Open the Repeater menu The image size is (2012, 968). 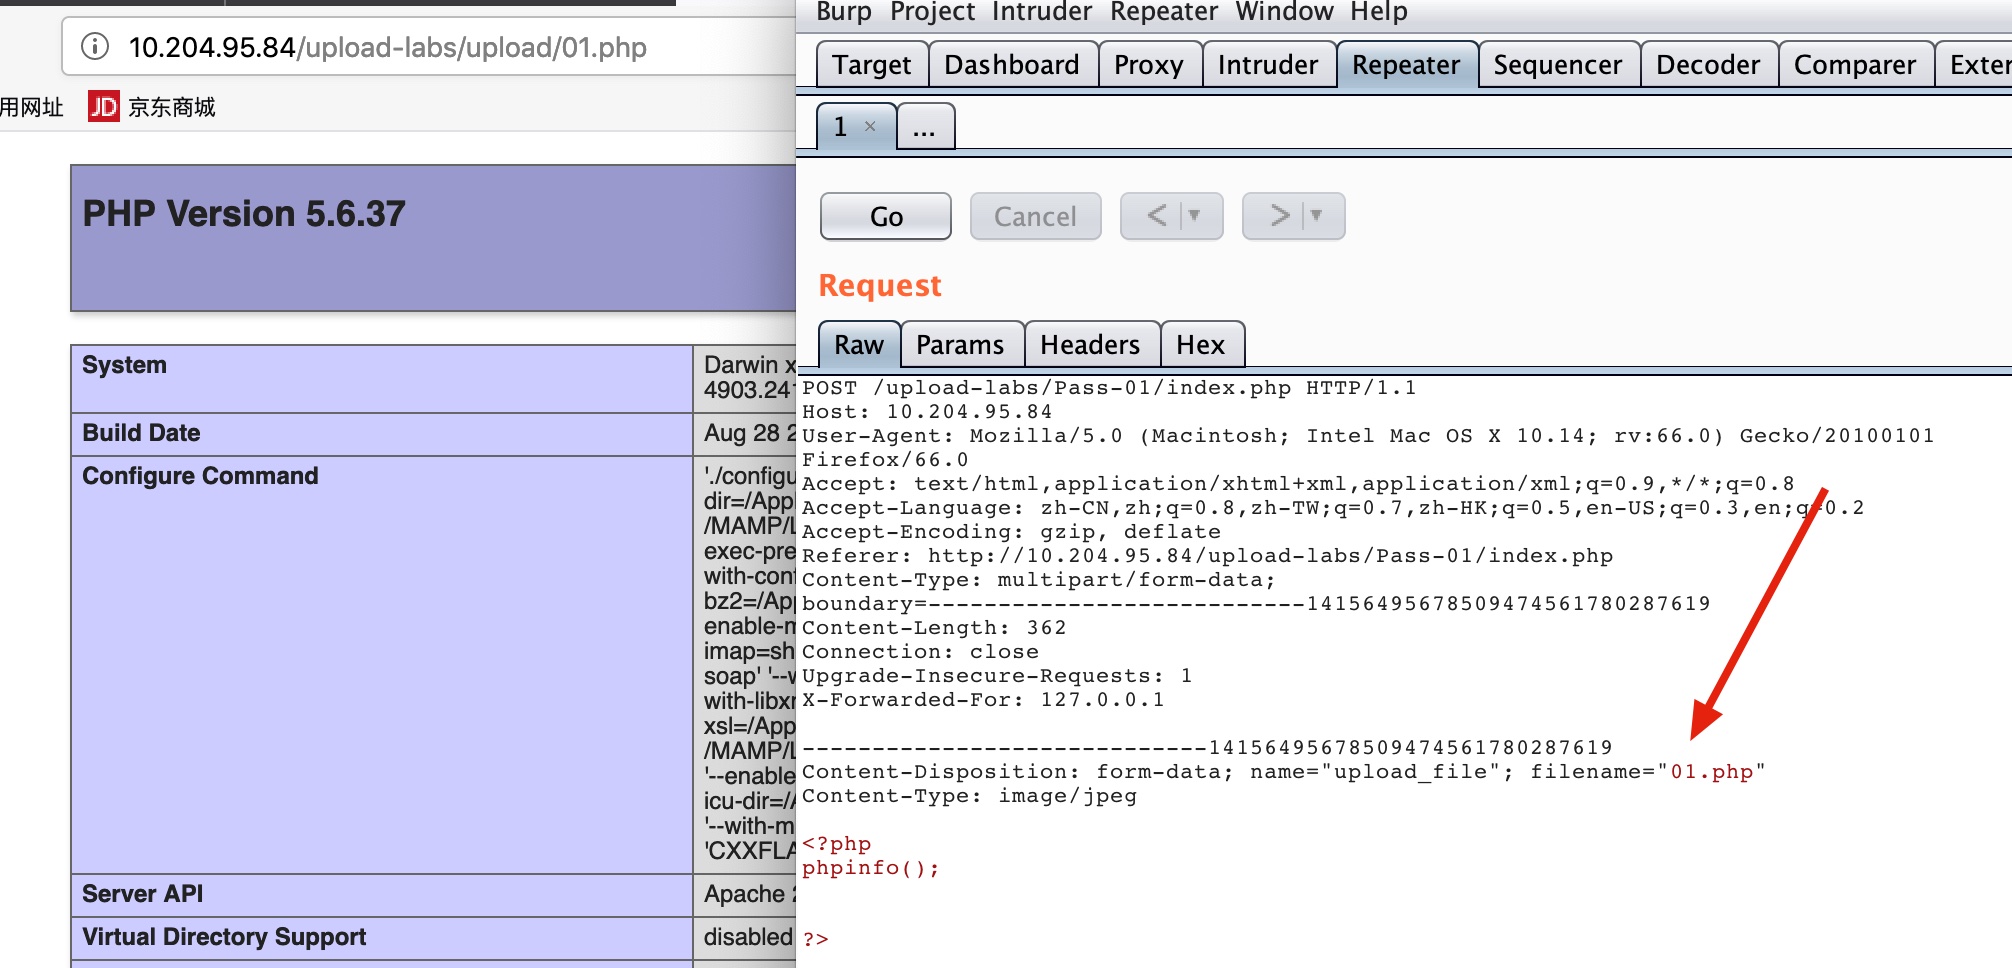(1163, 12)
